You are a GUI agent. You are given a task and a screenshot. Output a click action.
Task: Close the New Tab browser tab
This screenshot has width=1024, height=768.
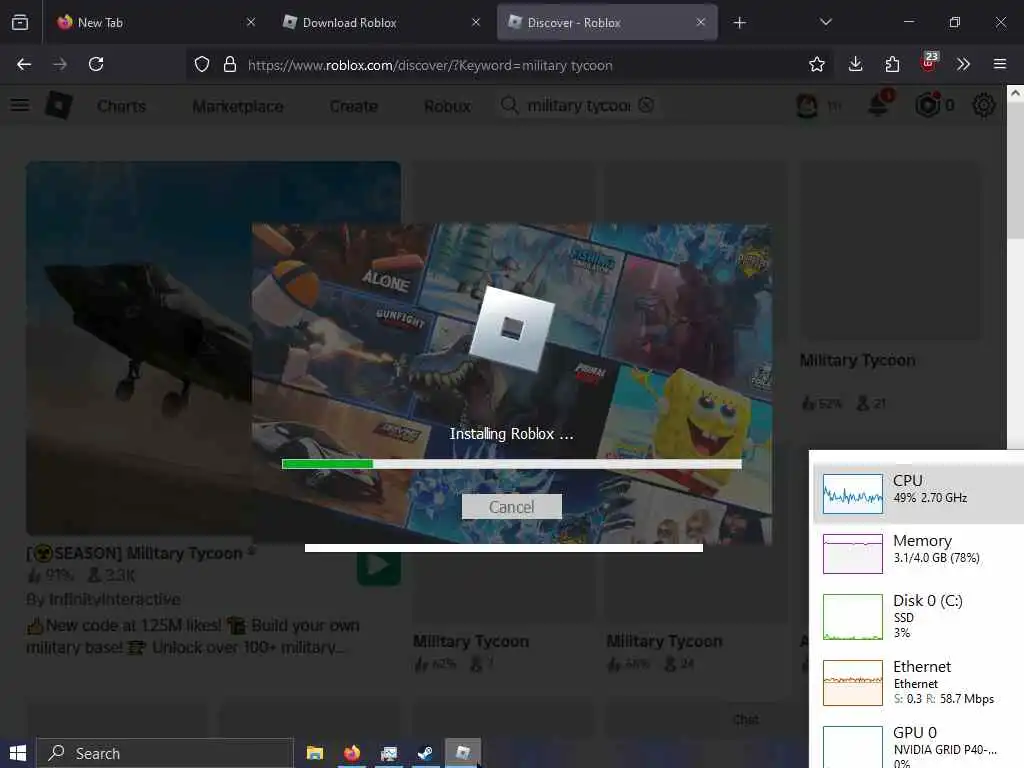251,22
